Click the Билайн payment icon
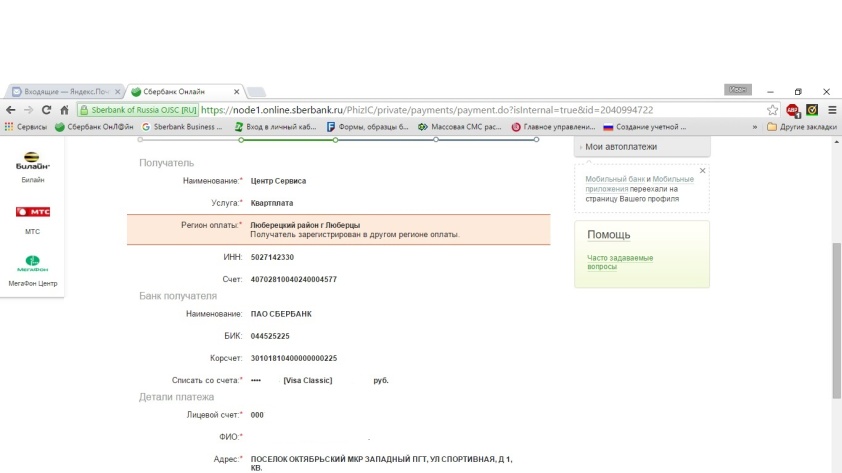The image size is (842, 473). pos(35,160)
